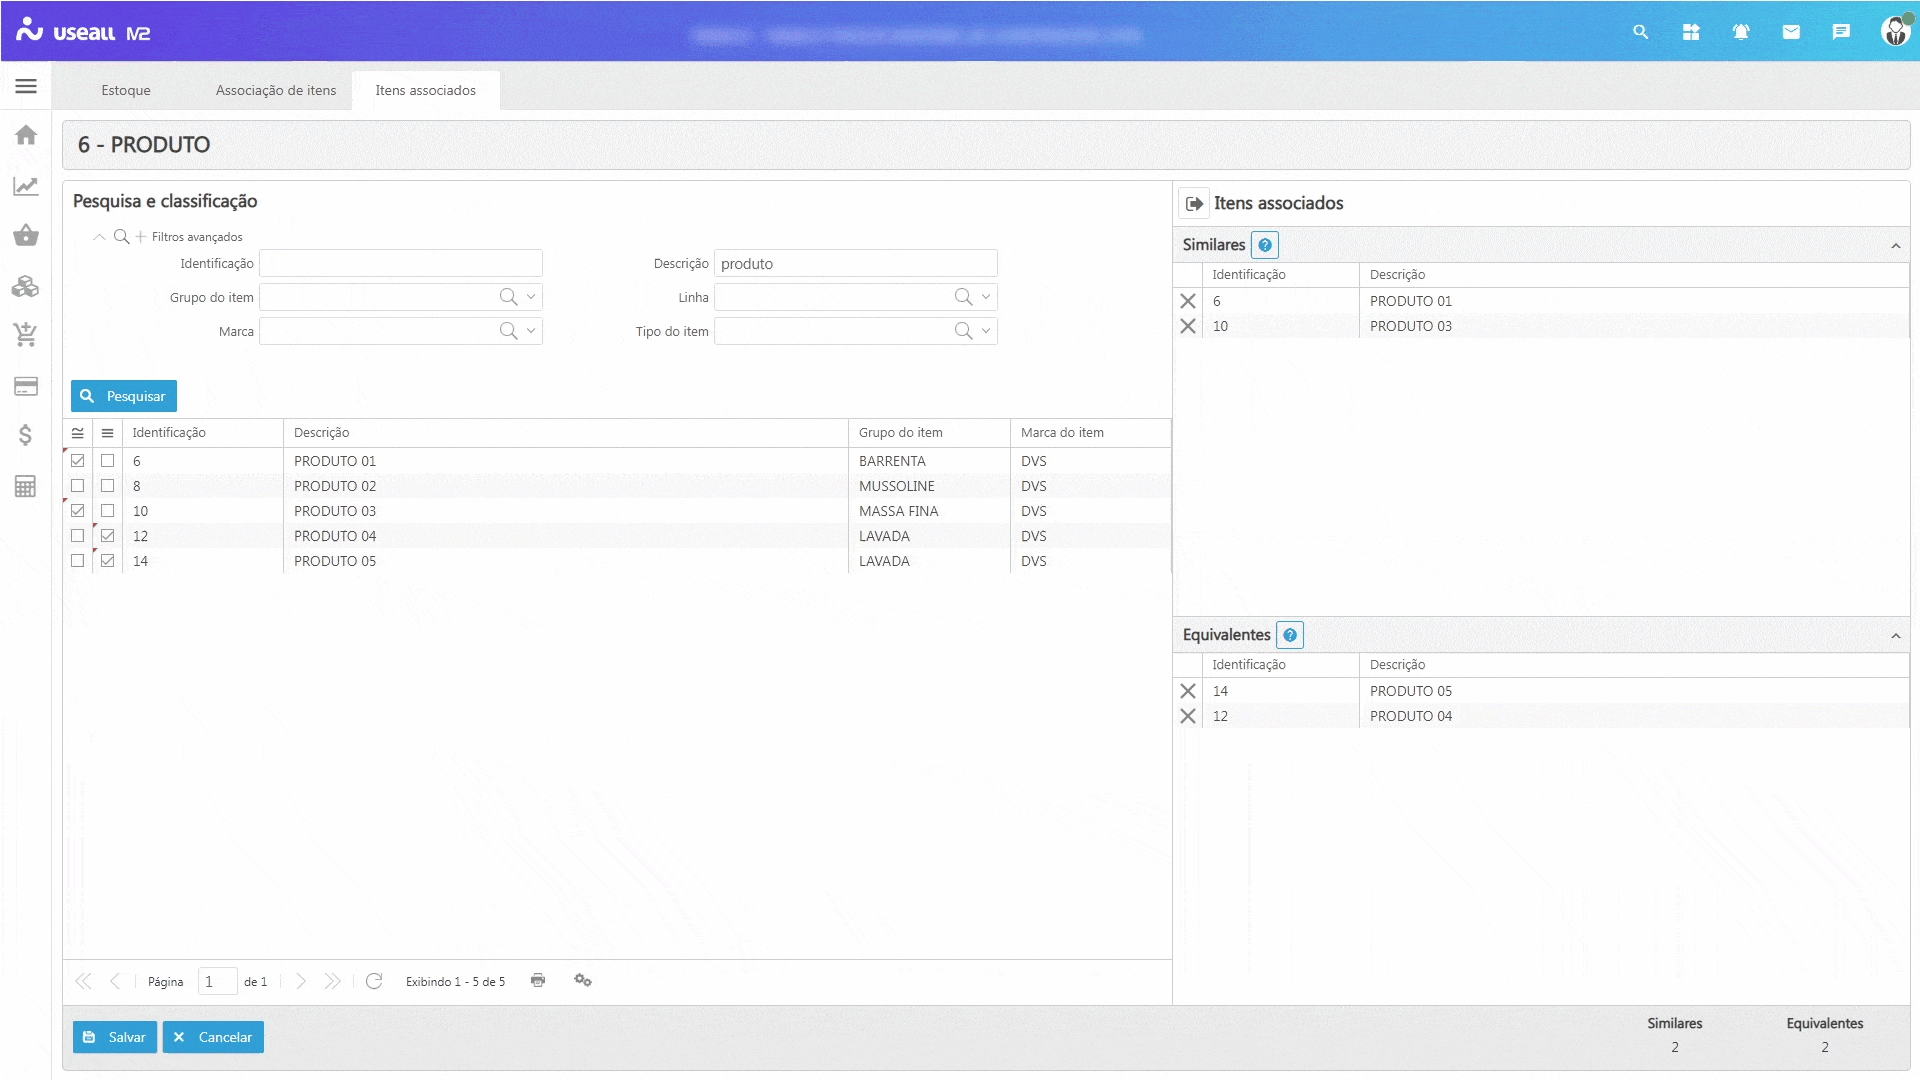The width and height of the screenshot is (1920, 1080).
Task: Collapse the Equivalentes panel
Action: [1895, 636]
